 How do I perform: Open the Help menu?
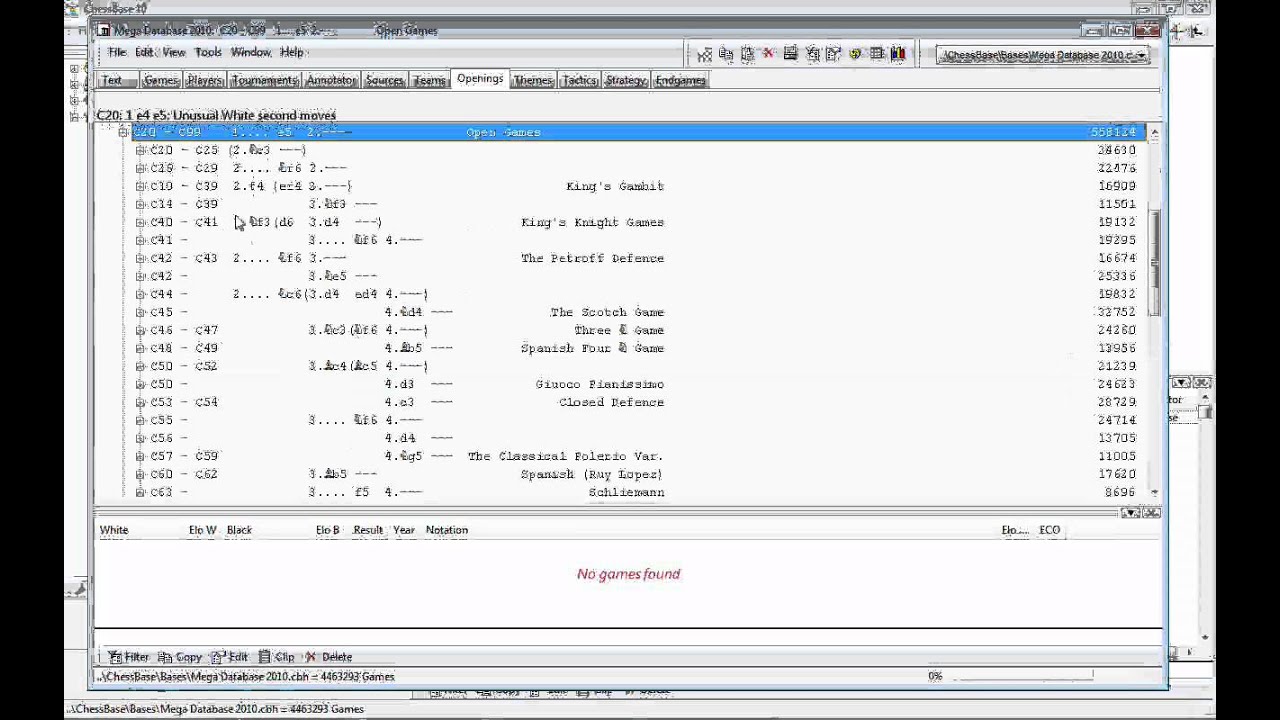pos(292,52)
